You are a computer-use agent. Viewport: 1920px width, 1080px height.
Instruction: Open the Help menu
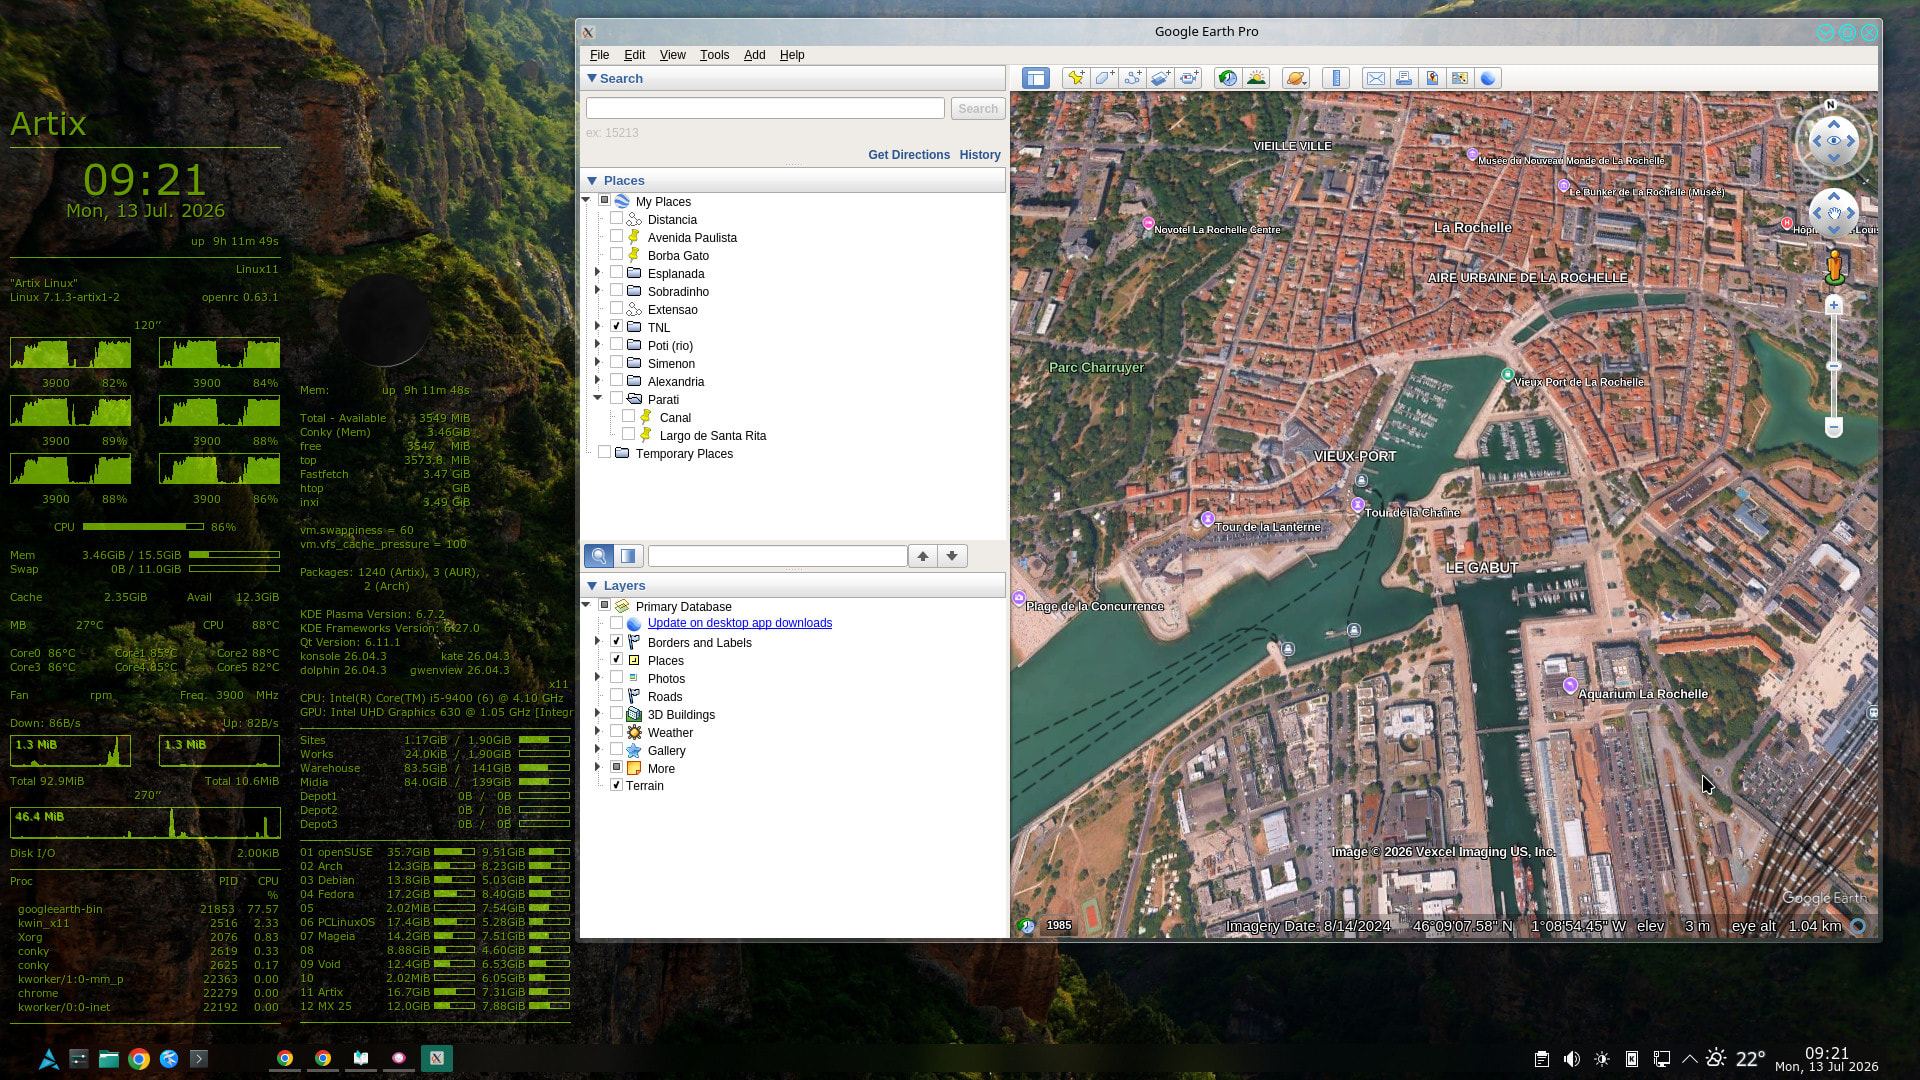(x=792, y=55)
